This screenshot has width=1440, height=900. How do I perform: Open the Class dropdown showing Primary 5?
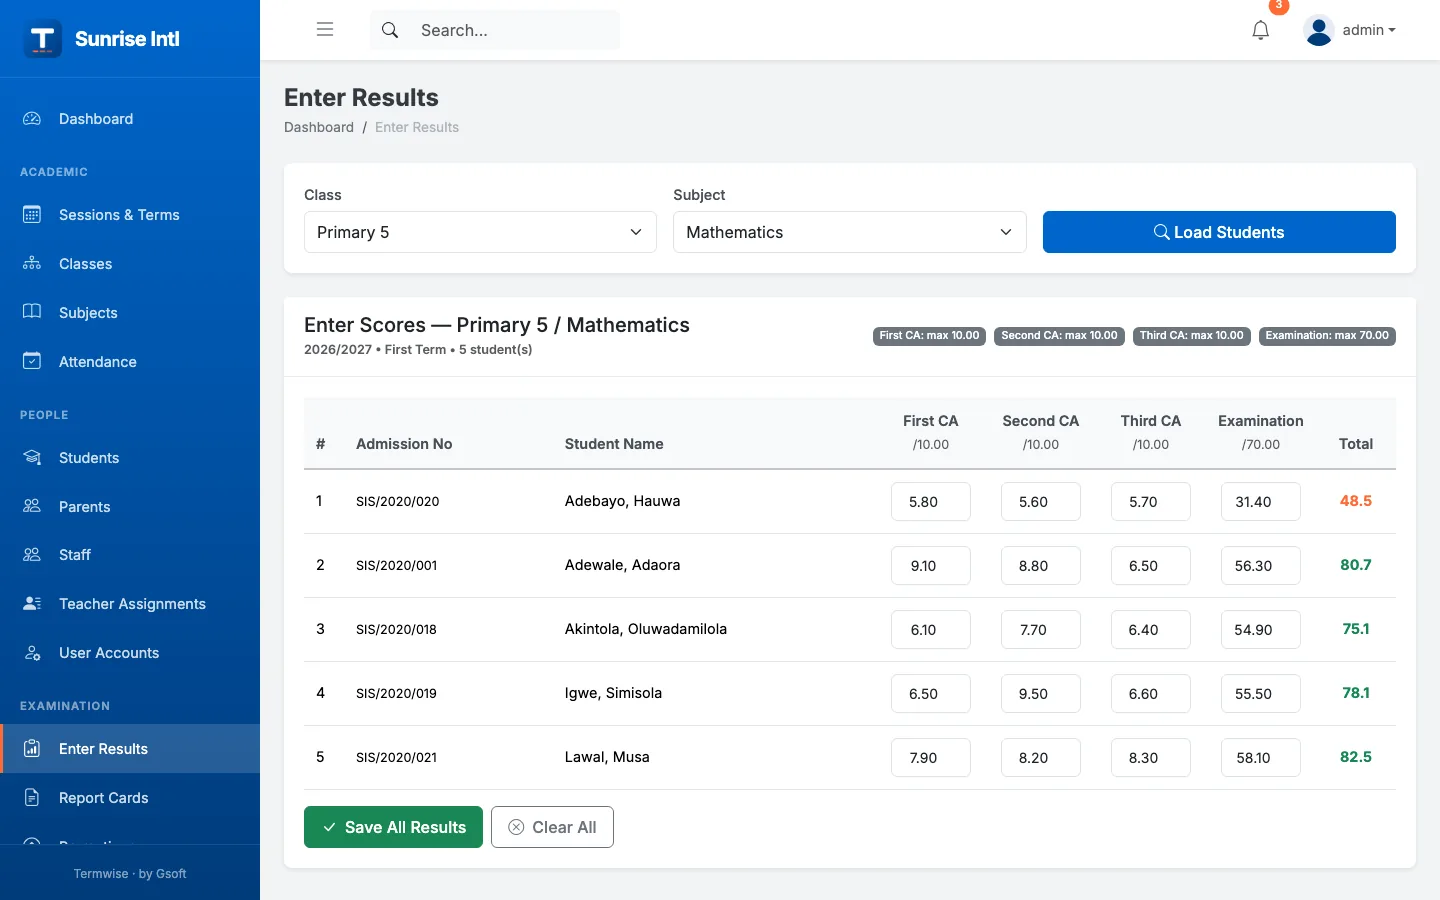(480, 232)
